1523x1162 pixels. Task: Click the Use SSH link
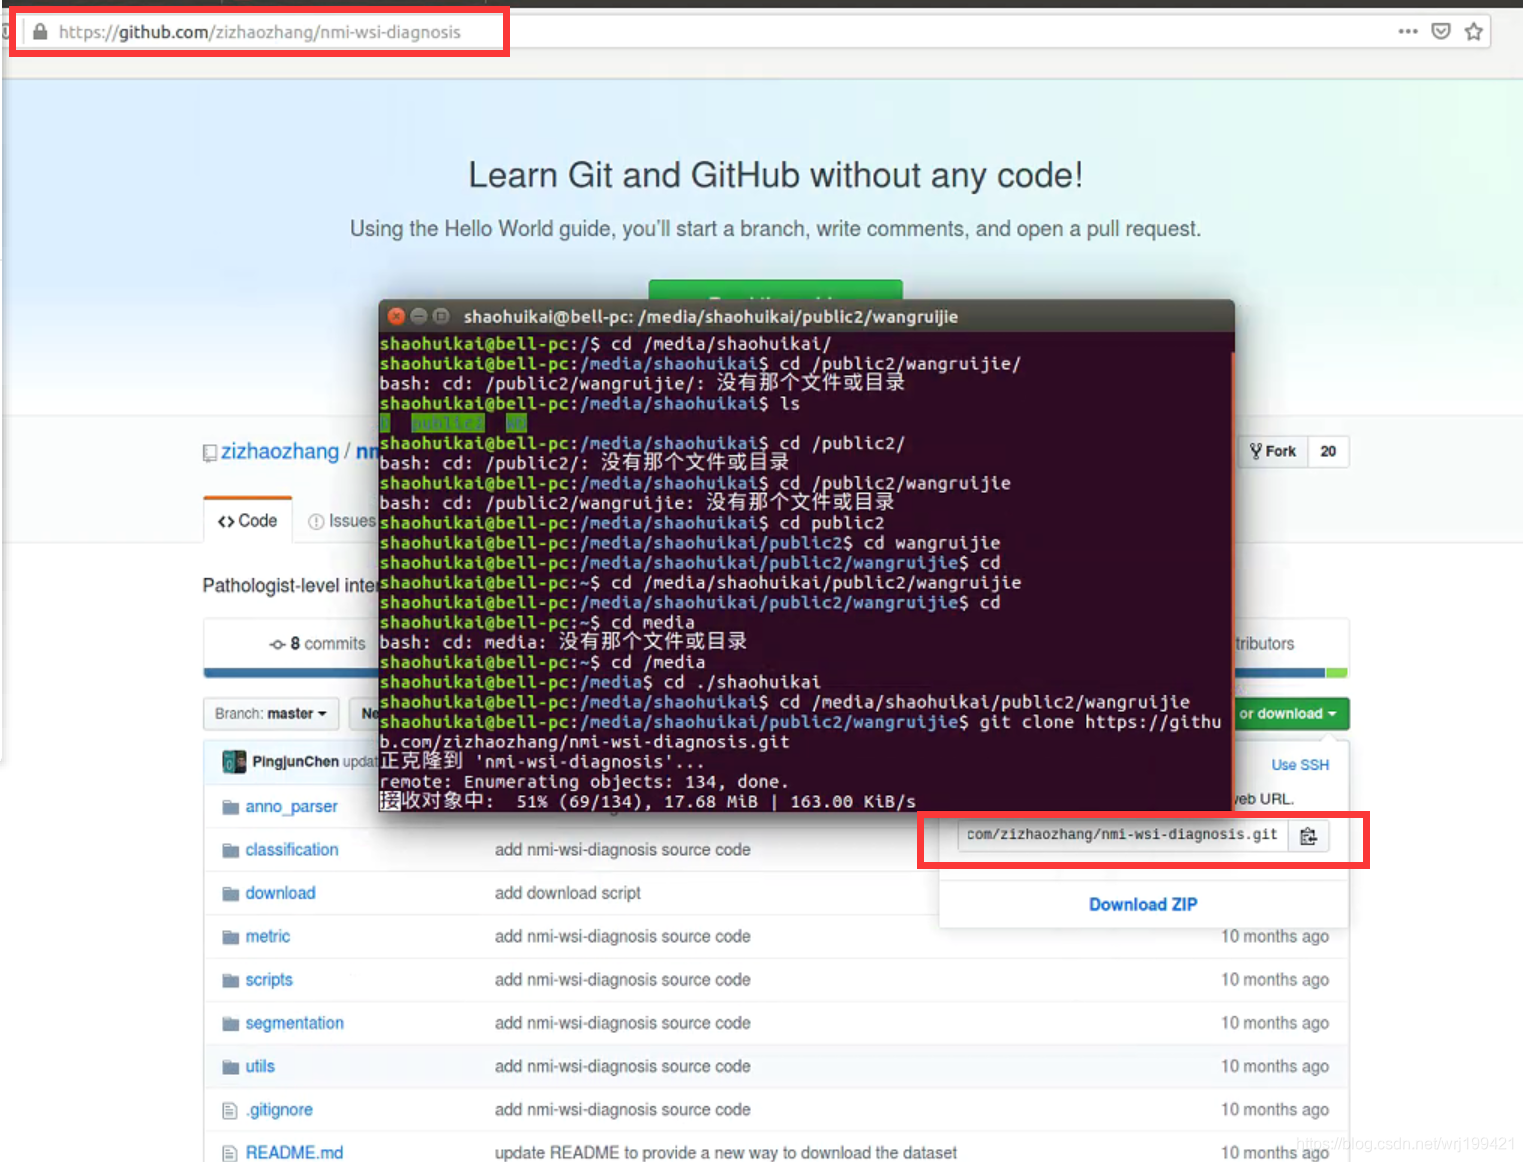[1300, 765]
